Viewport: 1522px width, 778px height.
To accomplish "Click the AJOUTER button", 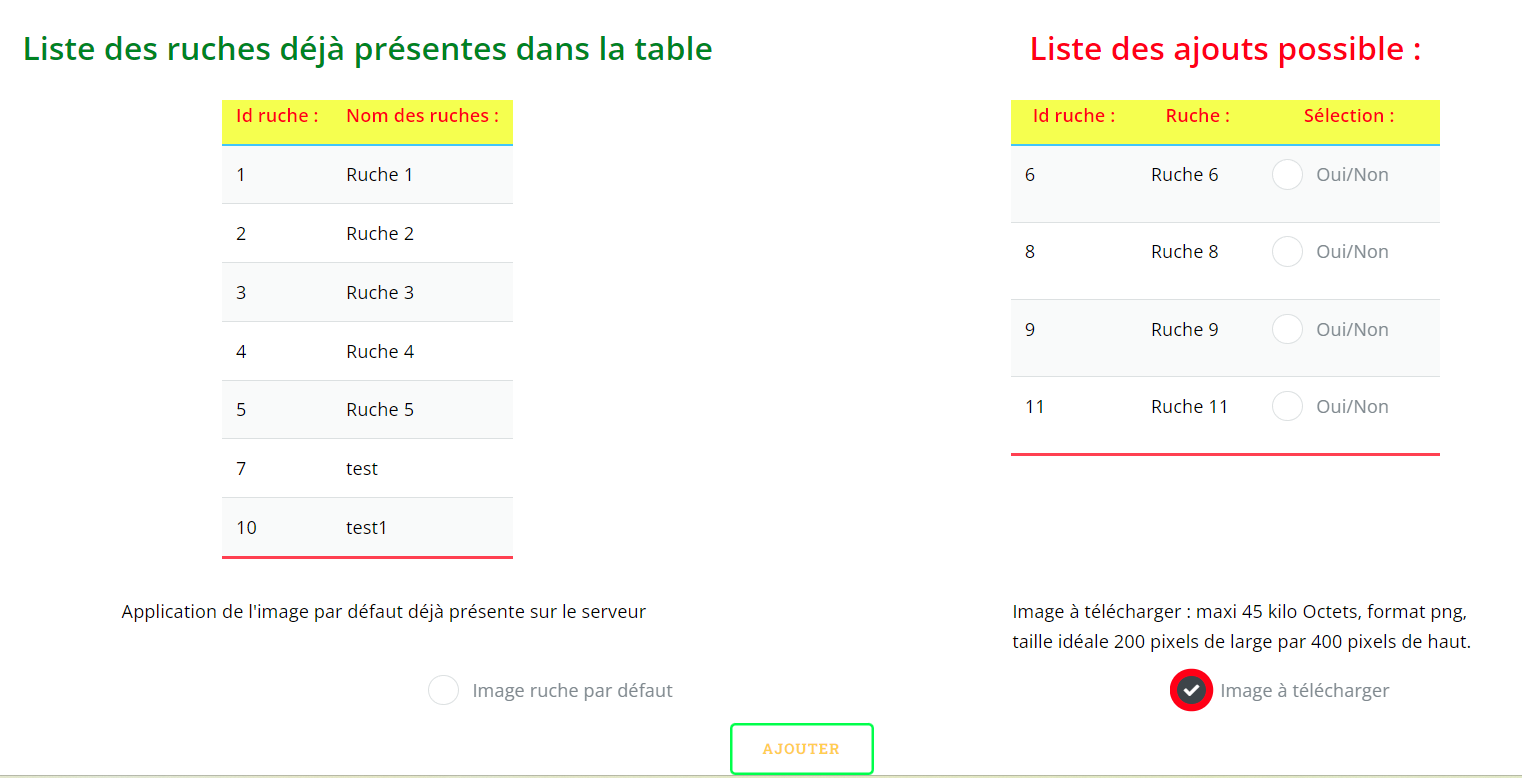I will click(801, 748).
